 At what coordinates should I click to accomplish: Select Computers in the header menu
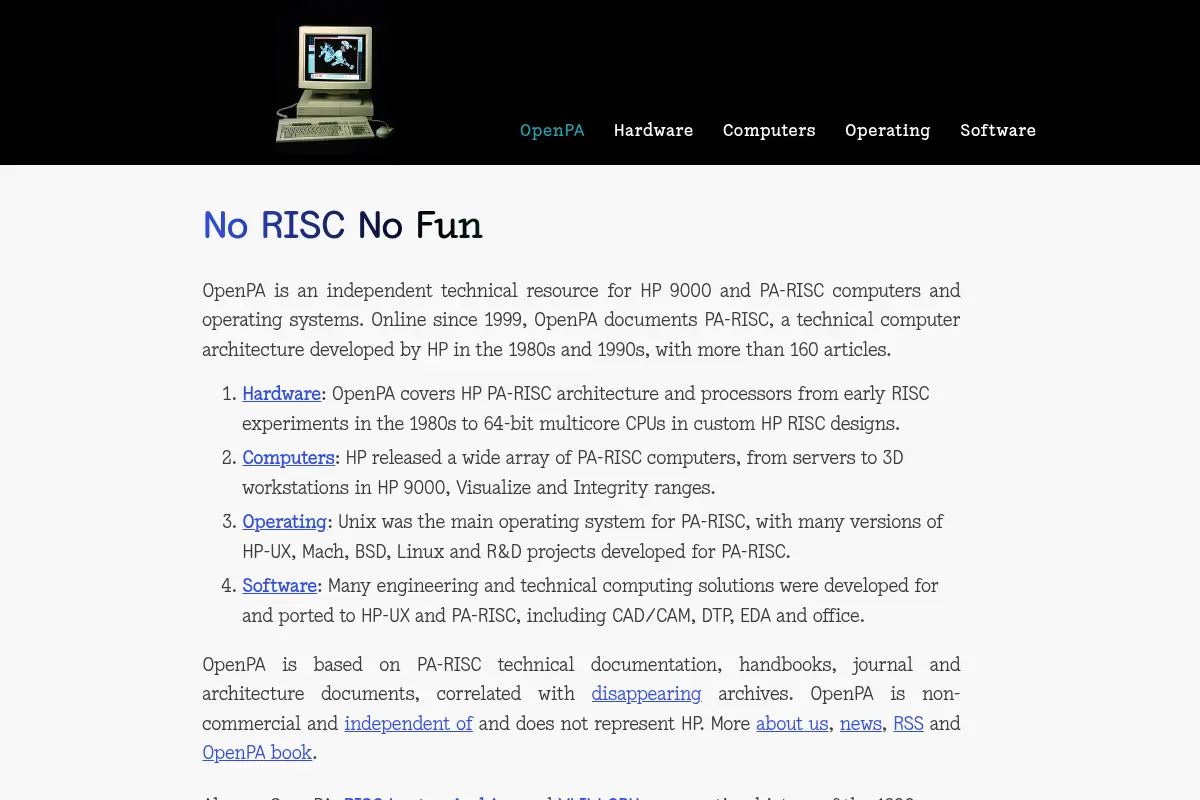click(769, 130)
